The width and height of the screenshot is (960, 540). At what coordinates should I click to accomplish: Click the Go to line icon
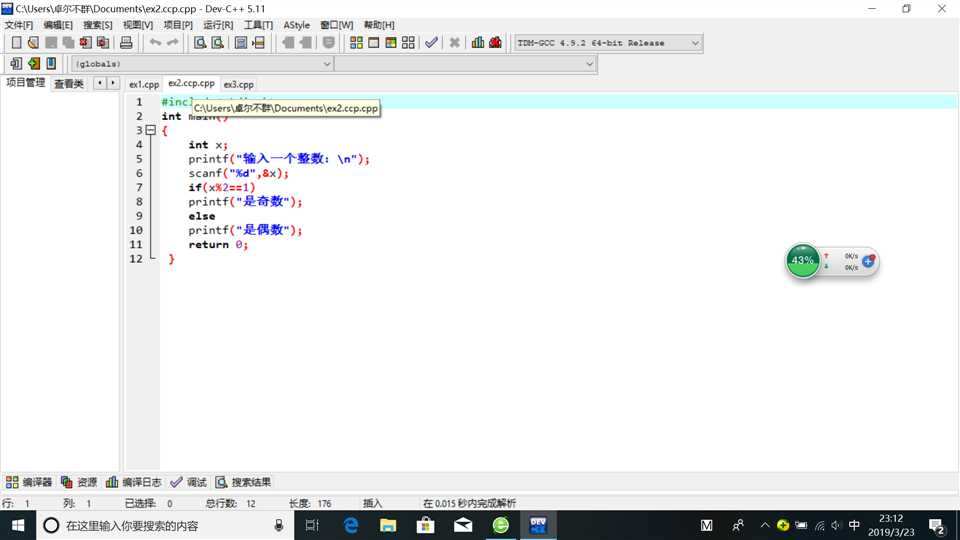[x=258, y=42]
